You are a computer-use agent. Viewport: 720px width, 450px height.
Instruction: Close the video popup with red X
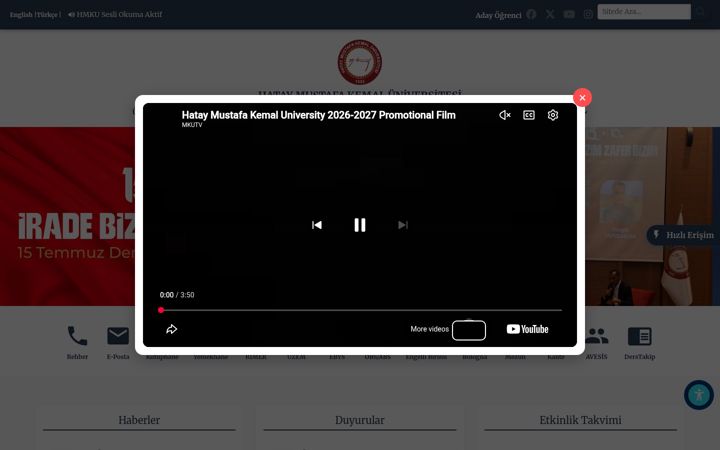[582, 97]
